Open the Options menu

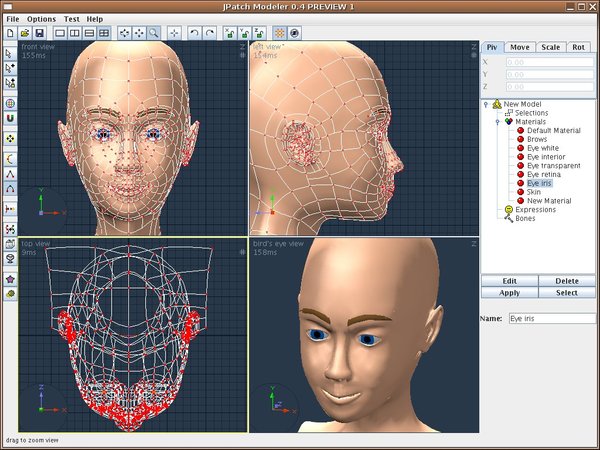(42, 19)
